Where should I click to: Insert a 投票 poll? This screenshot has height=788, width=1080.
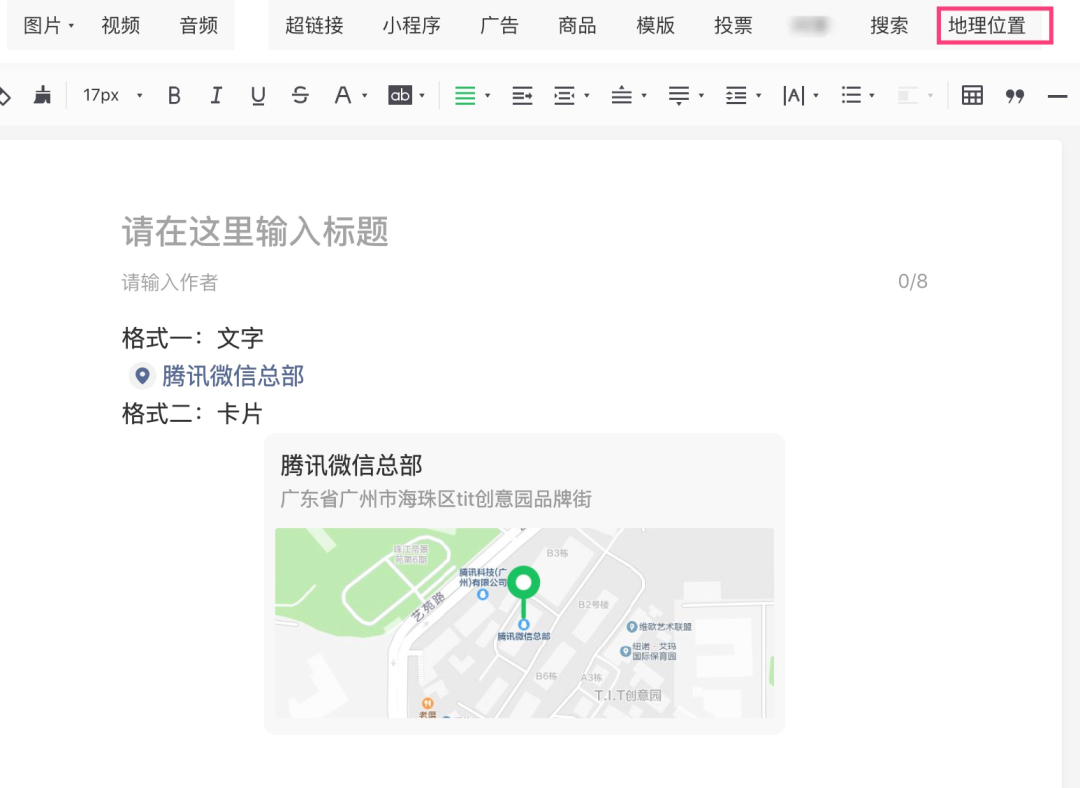tap(734, 25)
